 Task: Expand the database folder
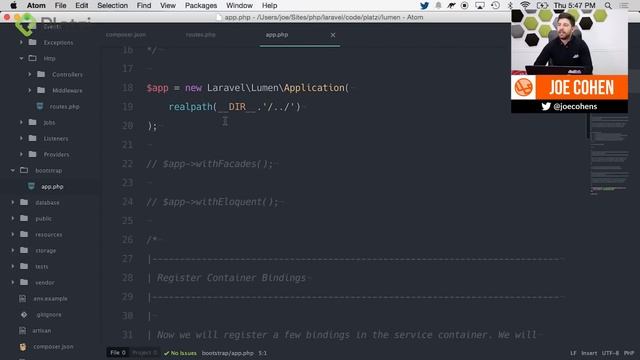point(13,202)
